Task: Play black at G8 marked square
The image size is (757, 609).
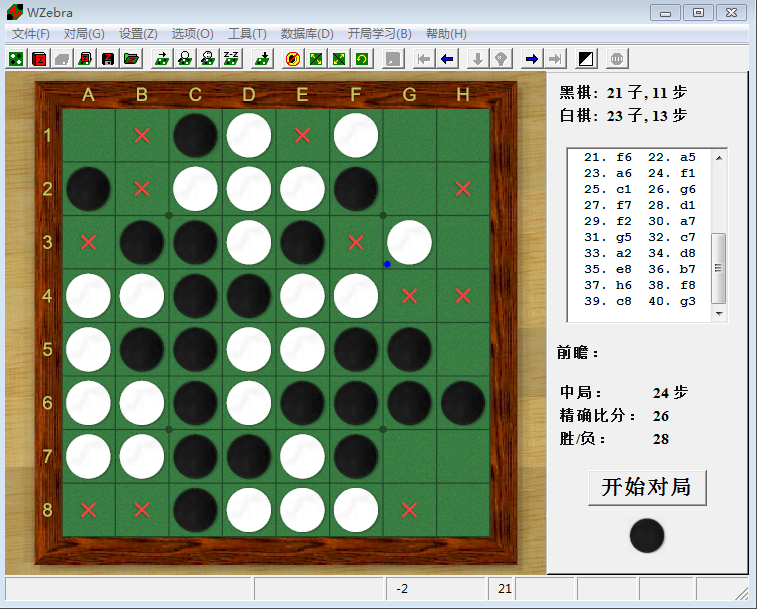Action: [409, 510]
